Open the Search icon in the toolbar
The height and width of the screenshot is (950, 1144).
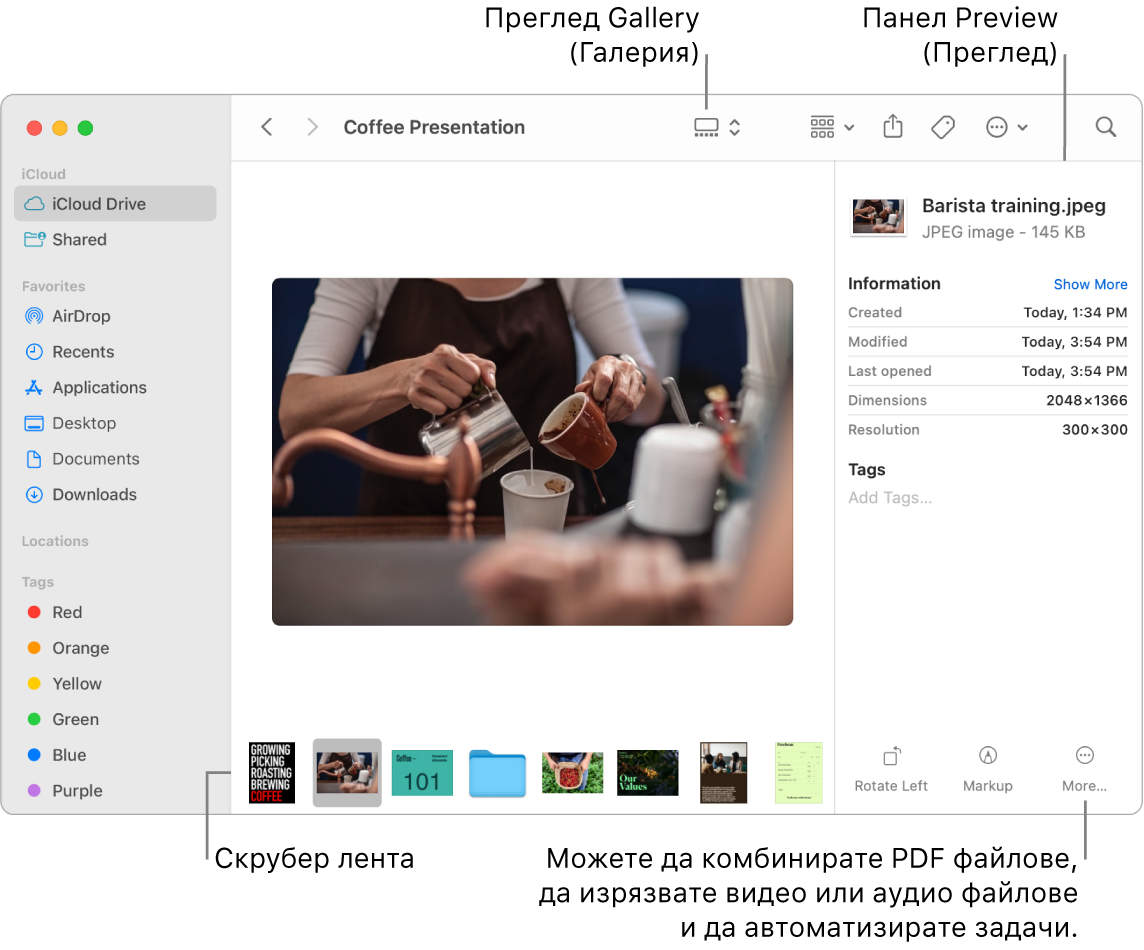(1105, 127)
